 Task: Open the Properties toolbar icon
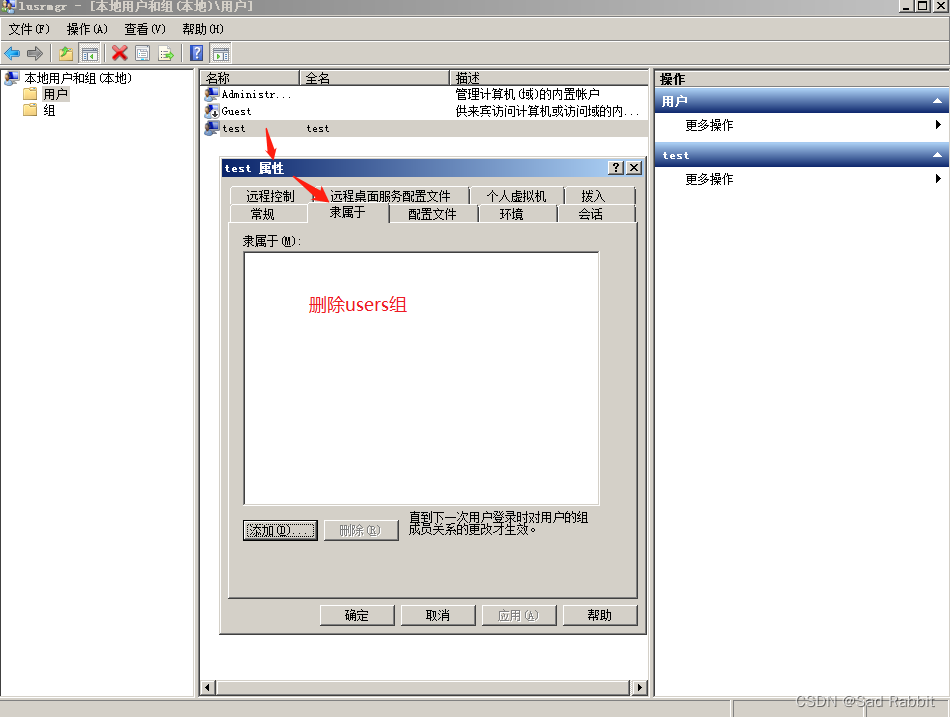142,54
